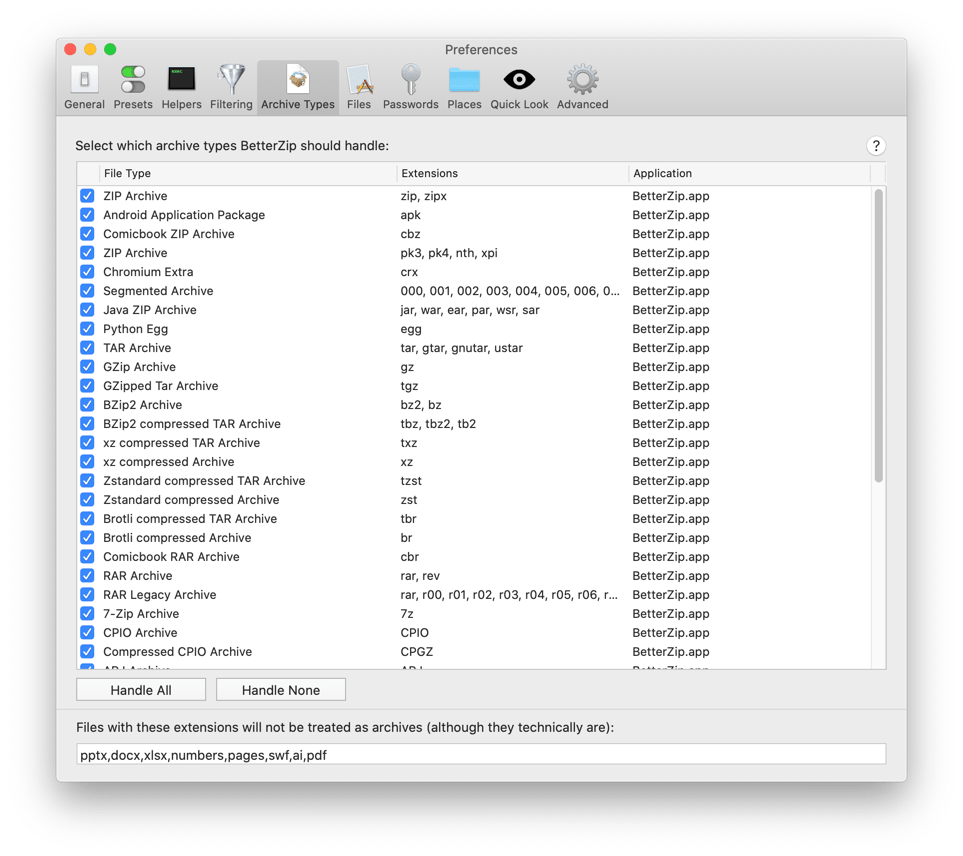Open the Quick Look eye icon
963x856 pixels.
[x=519, y=80]
